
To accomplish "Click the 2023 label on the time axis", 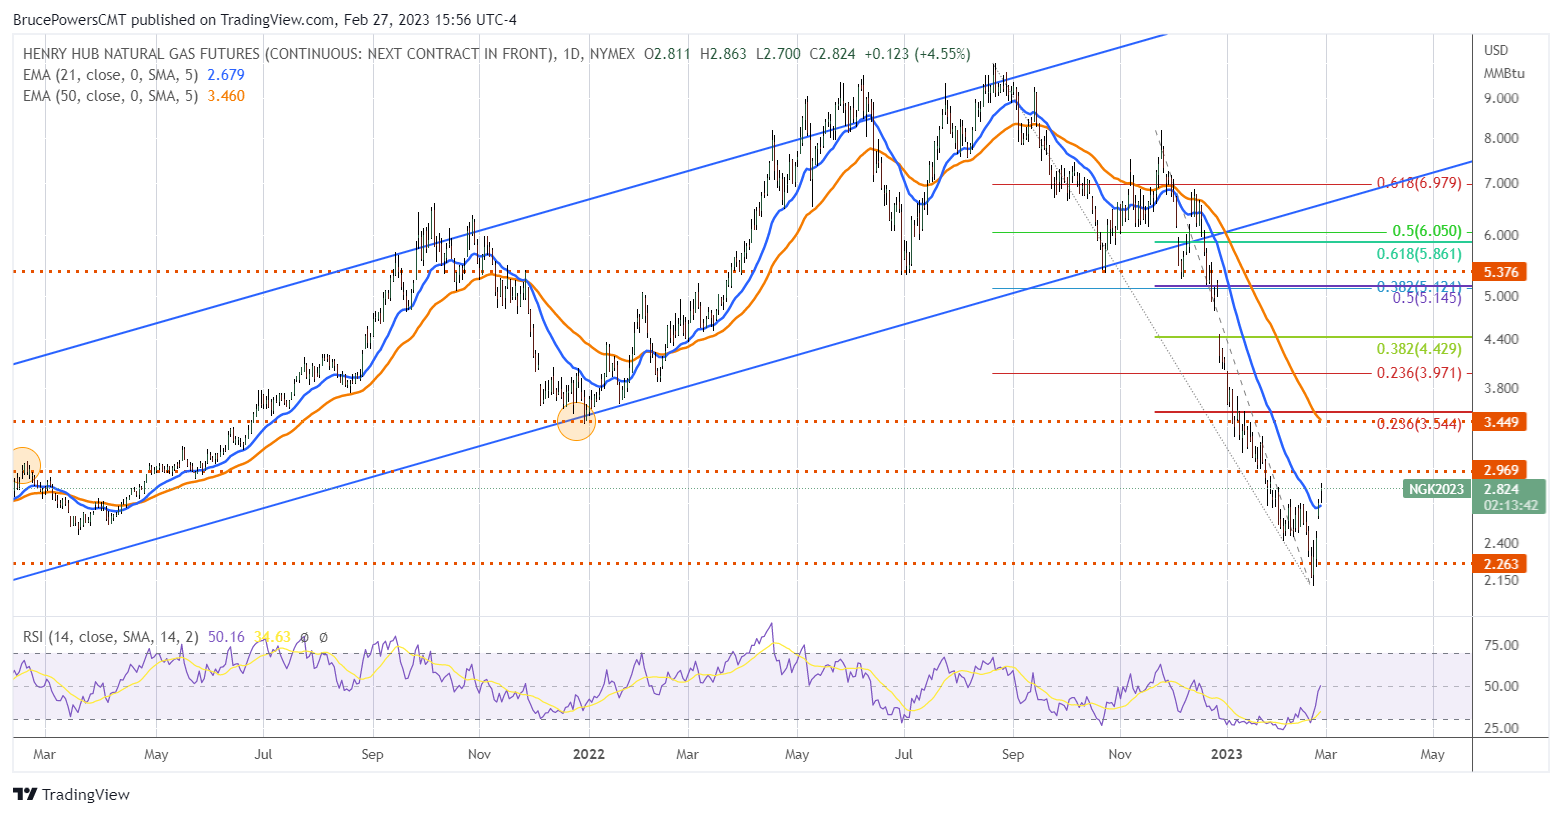I will point(1226,755).
